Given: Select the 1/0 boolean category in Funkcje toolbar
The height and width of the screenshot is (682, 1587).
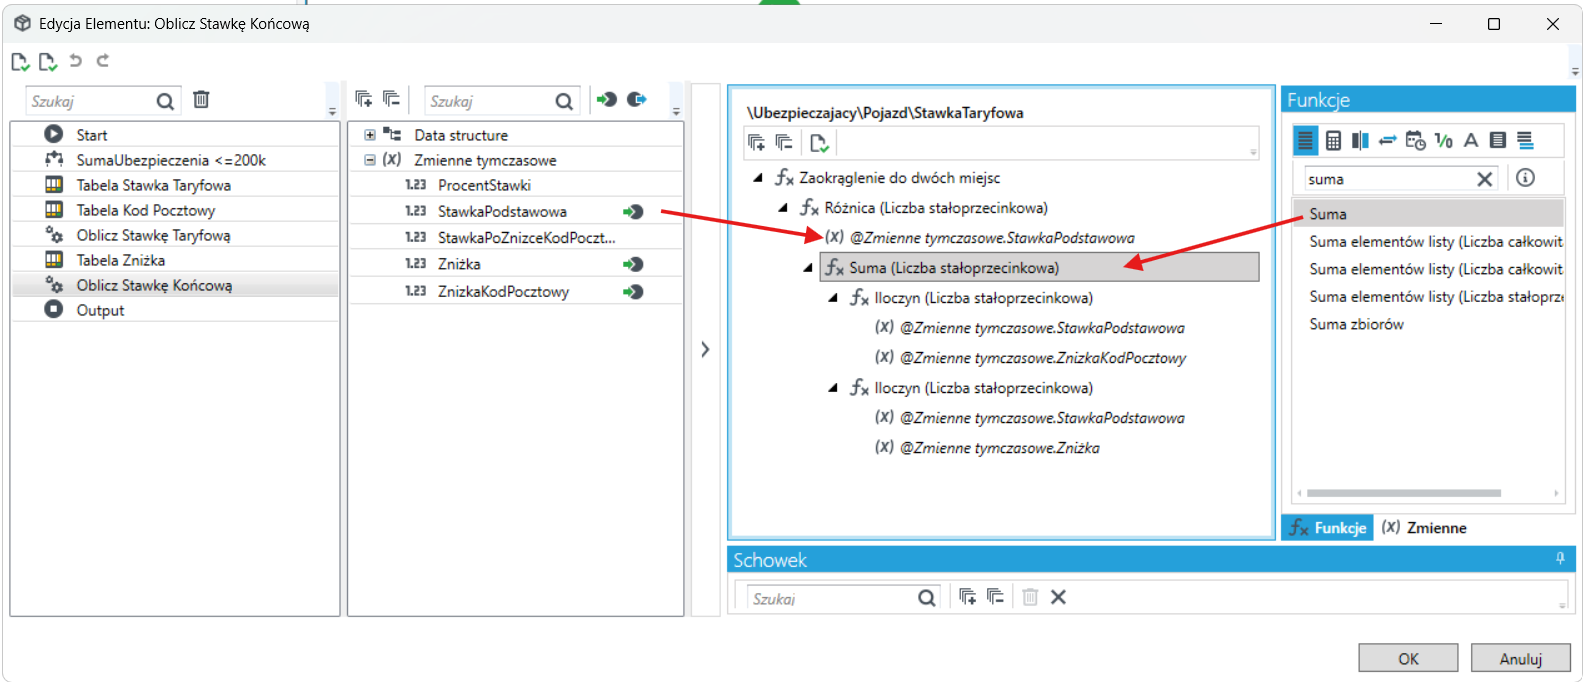Looking at the screenshot, I should click(1443, 141).
